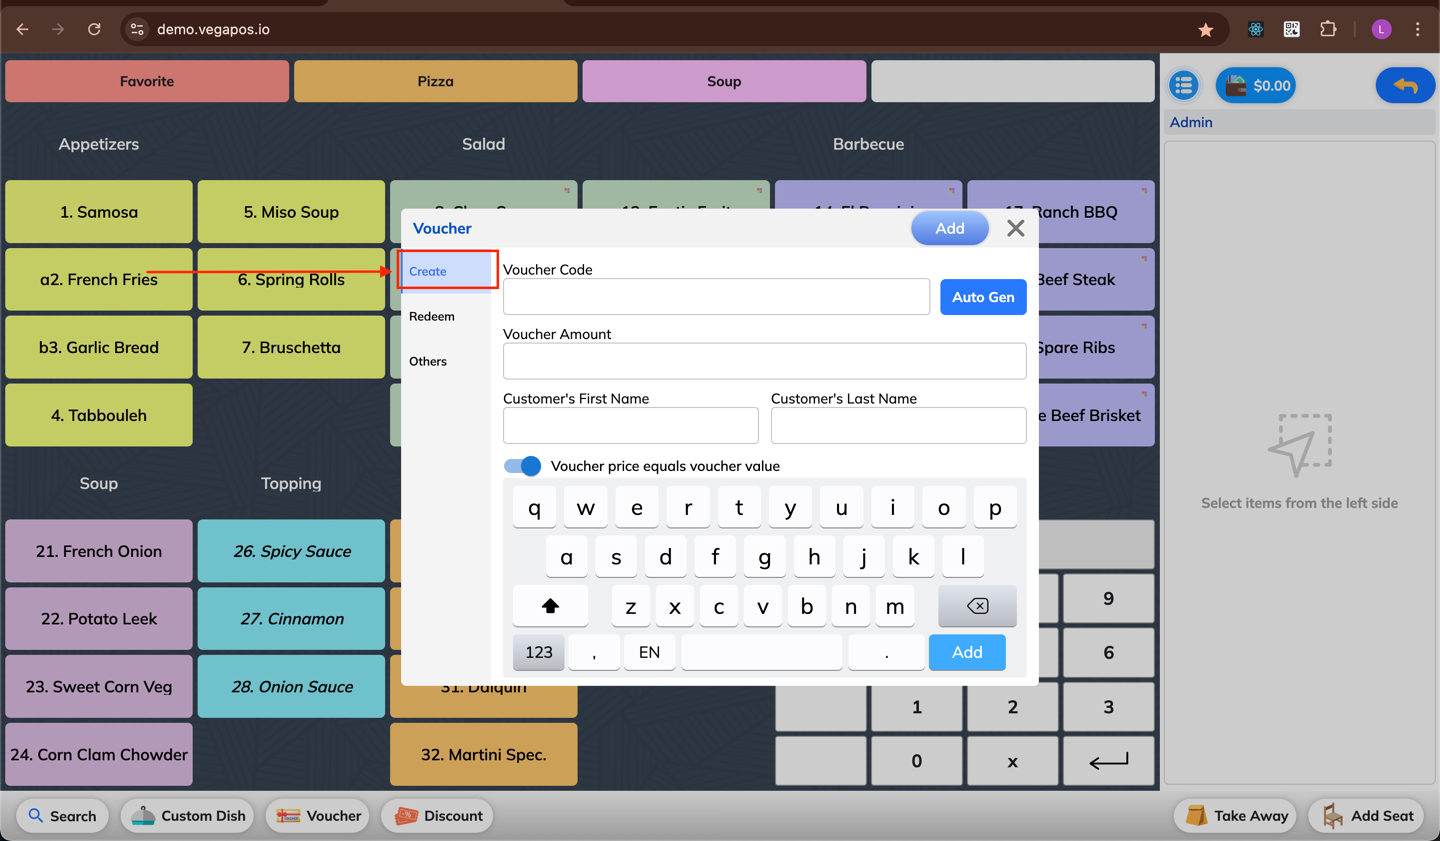View site information icon in the address bar
The image size is (1440, 841).
point(138,29)
